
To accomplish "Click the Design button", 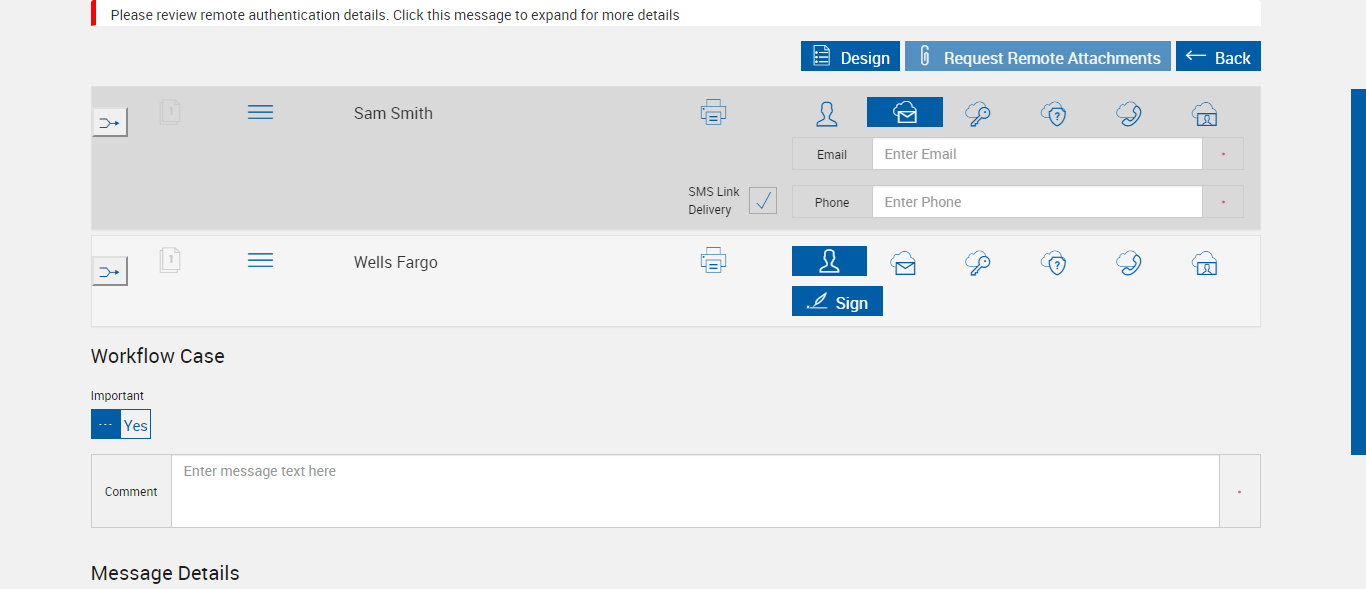I will click(x=850, y=57).
